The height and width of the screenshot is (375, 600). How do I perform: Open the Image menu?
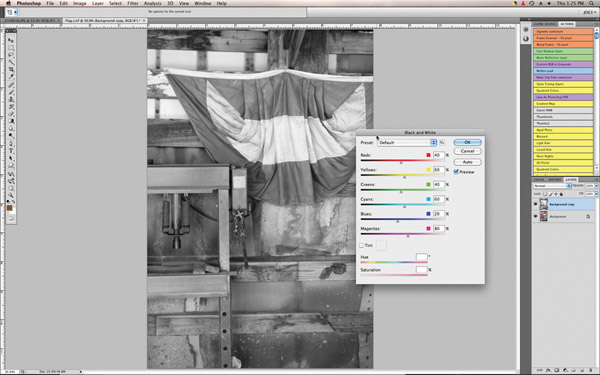[80, 3]
